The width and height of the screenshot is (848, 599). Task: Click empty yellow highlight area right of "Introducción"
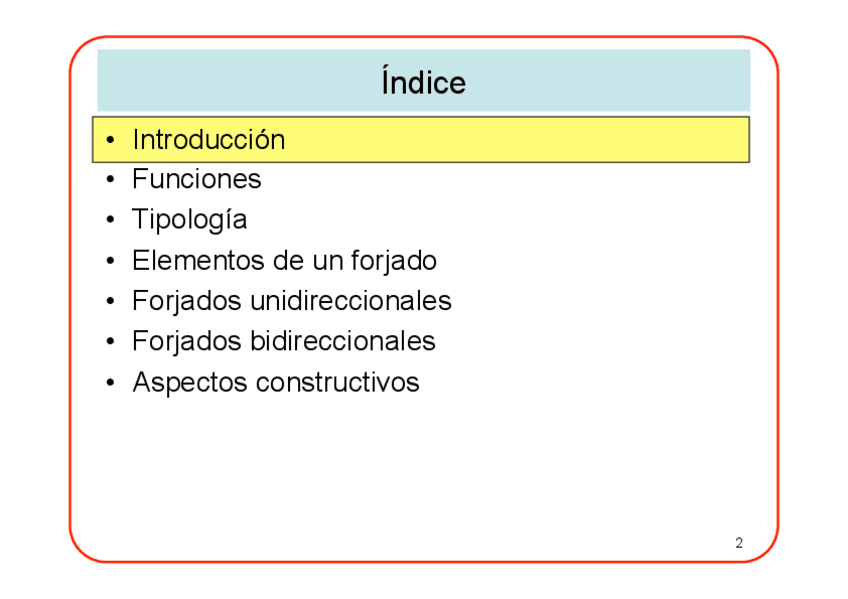520,140
